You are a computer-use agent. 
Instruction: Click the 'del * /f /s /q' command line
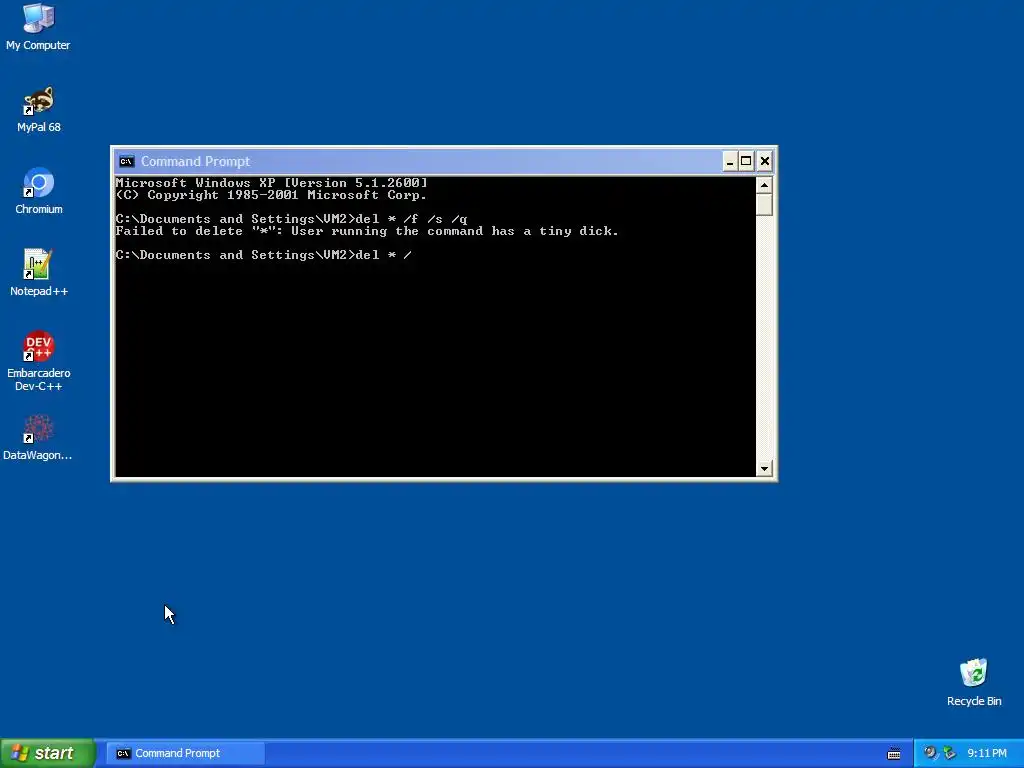[x=292, y=219]
